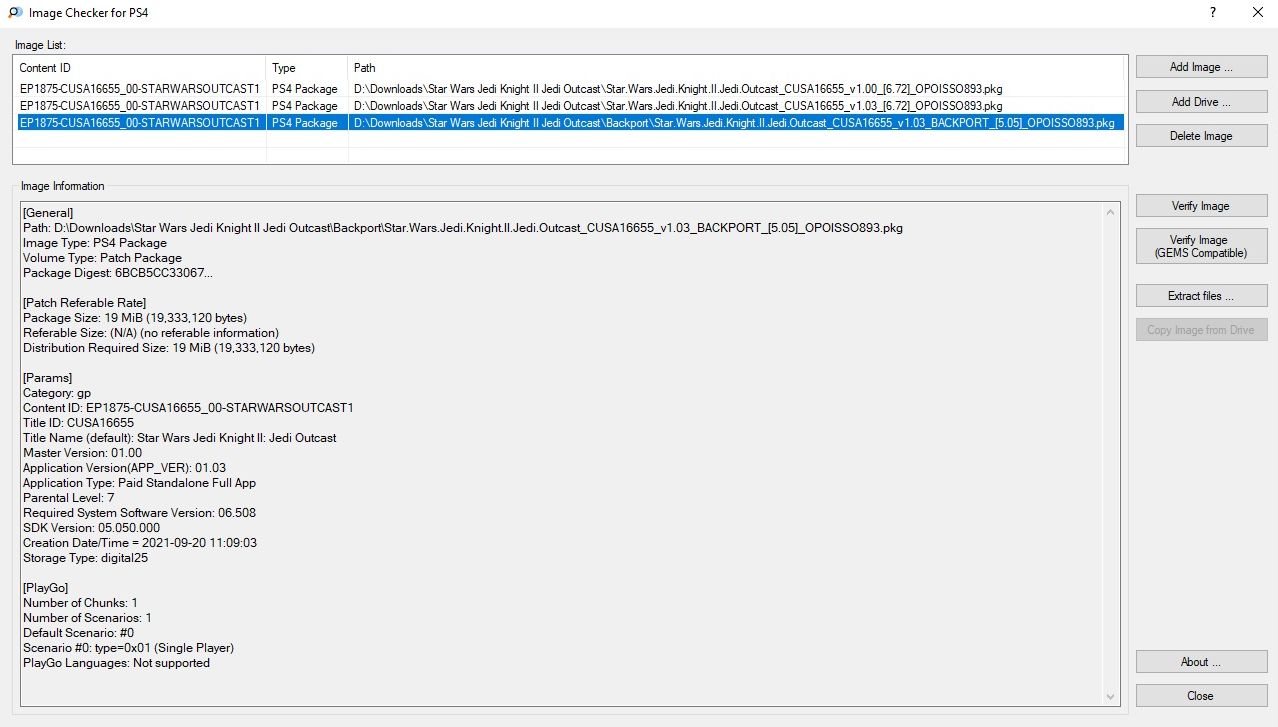Viewport: 1278px width, 727px height.
Task: Click the Category: gp line
Action: (57, 393)
